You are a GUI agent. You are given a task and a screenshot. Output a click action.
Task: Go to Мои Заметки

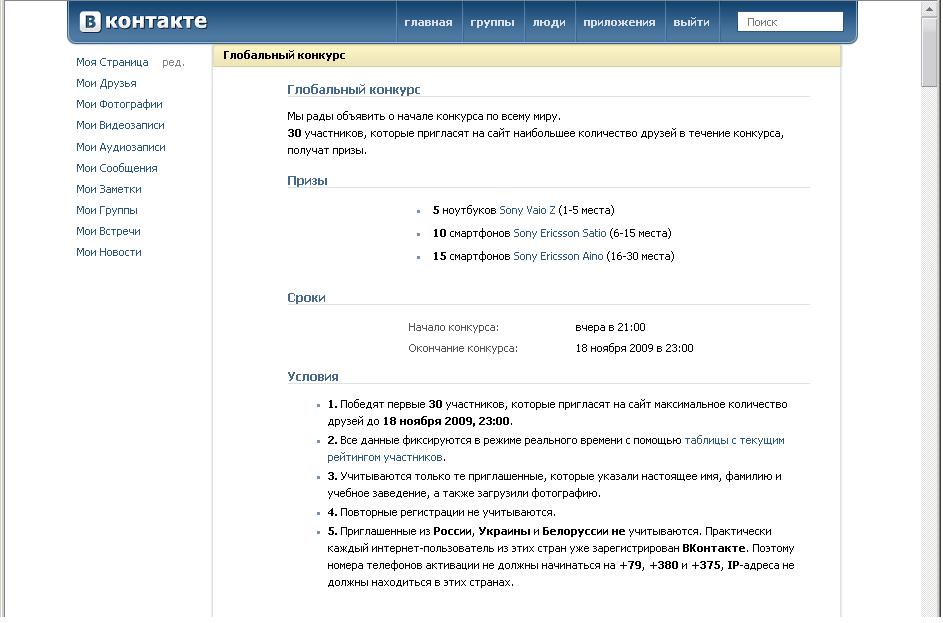tap(109, 189)
